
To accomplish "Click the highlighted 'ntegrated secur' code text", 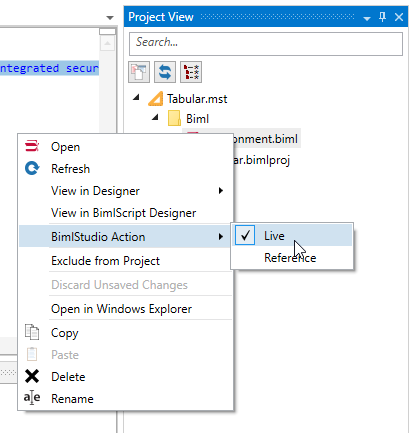I will coord(49,68).
